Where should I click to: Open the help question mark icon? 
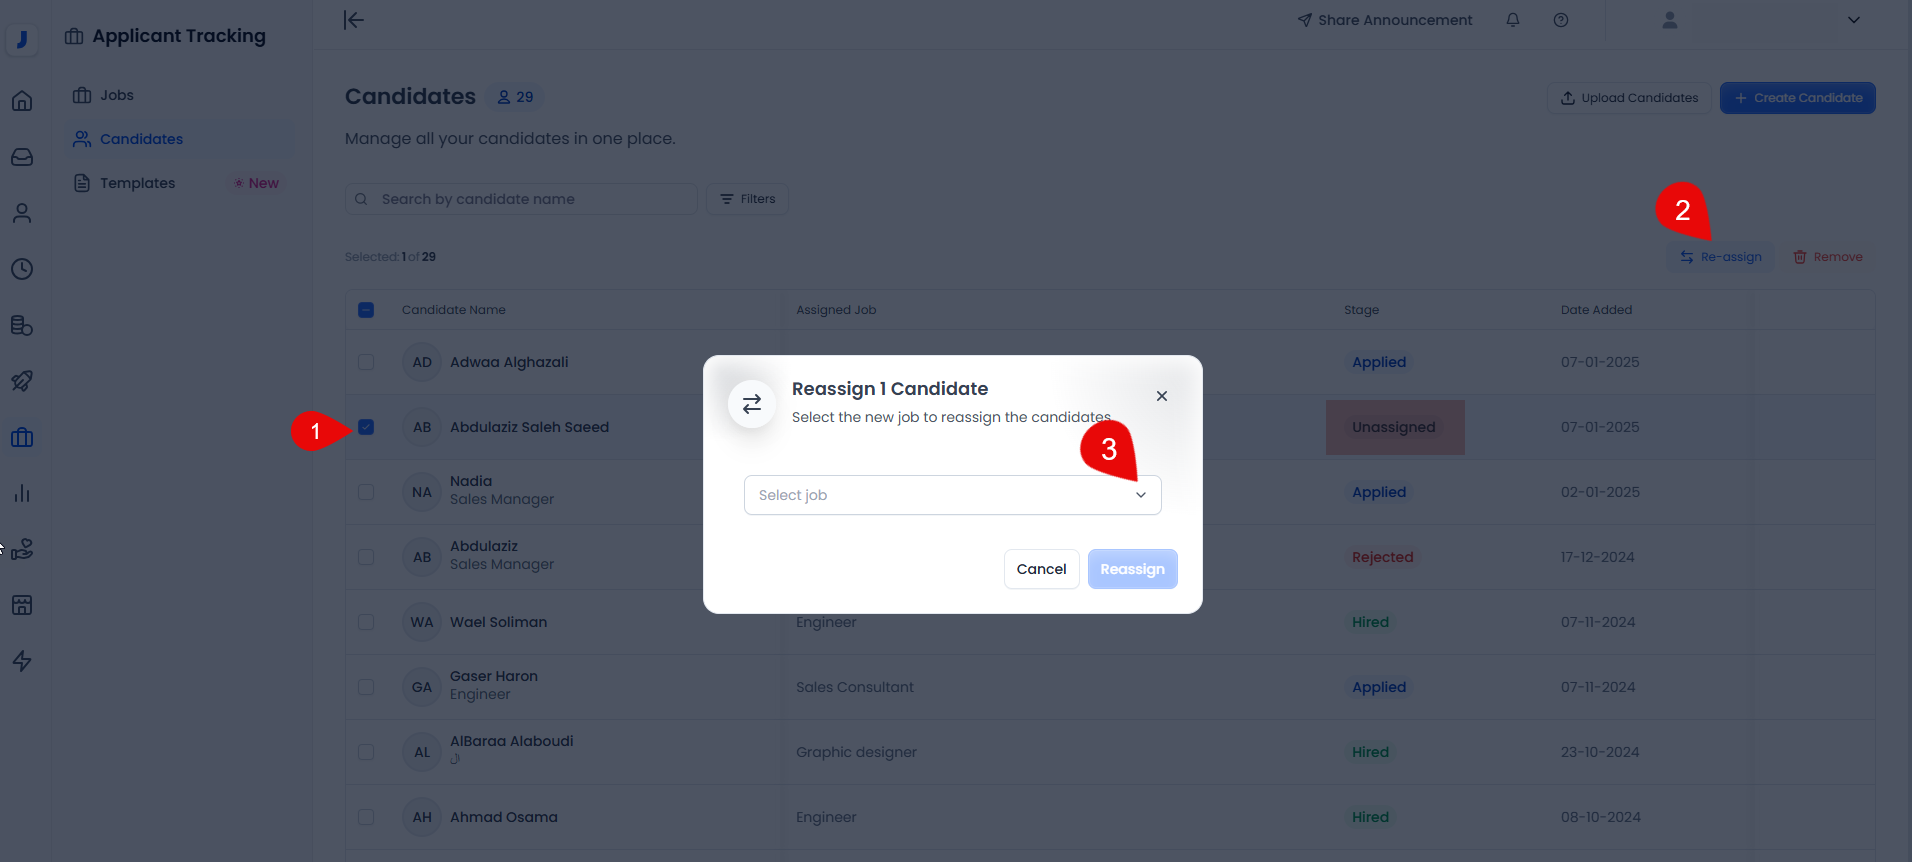1561,20
